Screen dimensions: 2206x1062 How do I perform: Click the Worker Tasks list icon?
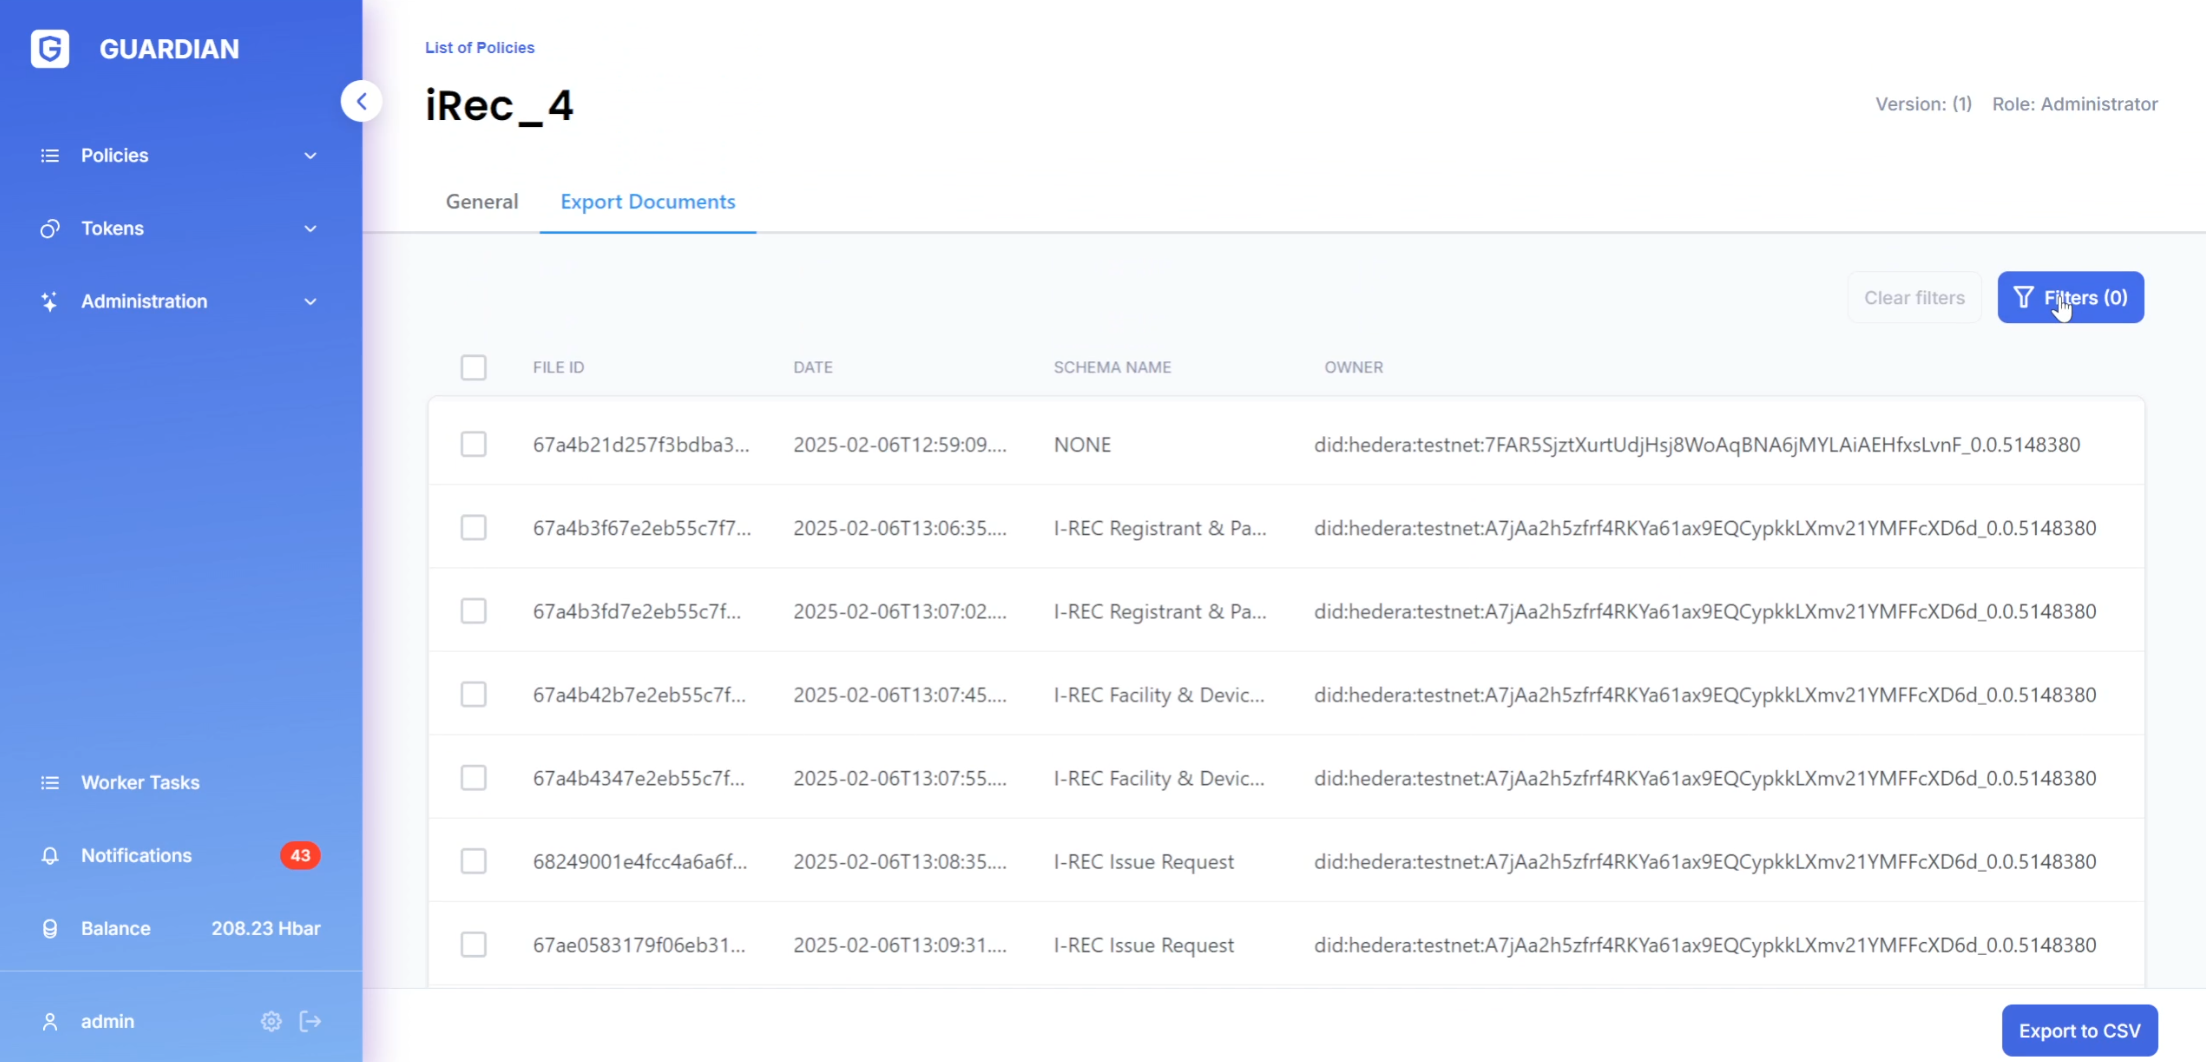[x=49, y=783]
